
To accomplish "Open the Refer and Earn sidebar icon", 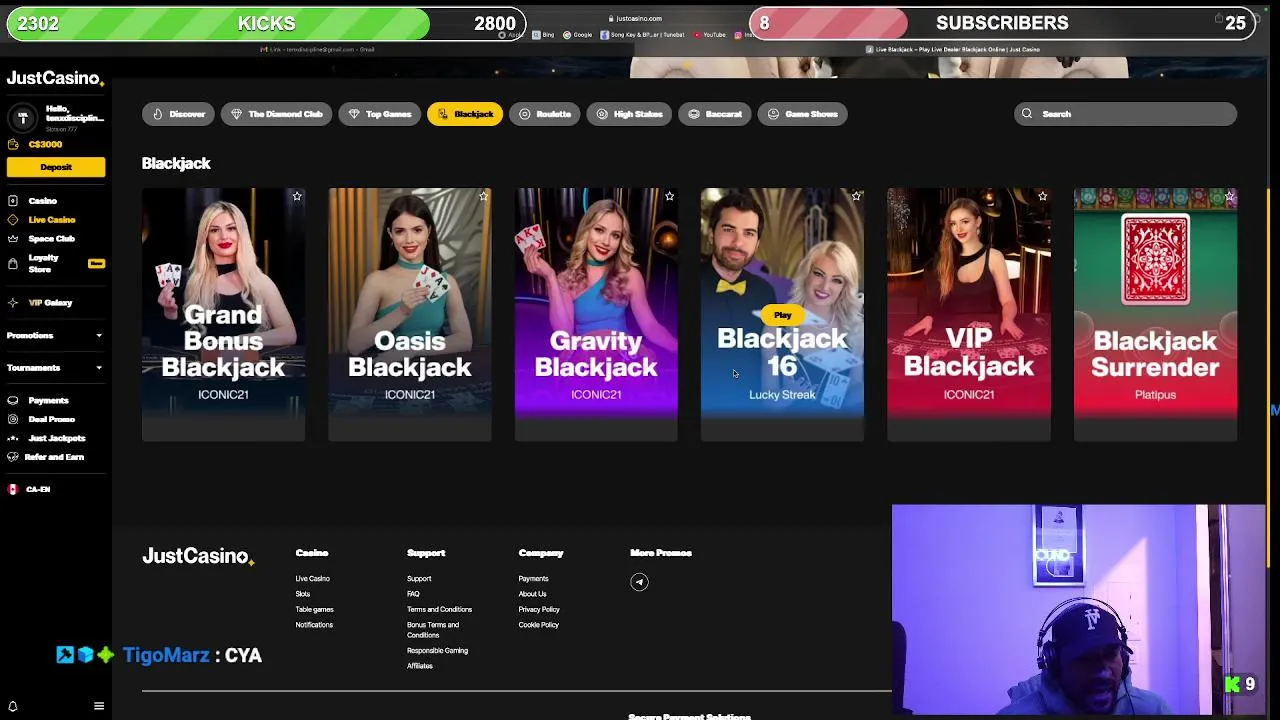I will tap(13, 457).
